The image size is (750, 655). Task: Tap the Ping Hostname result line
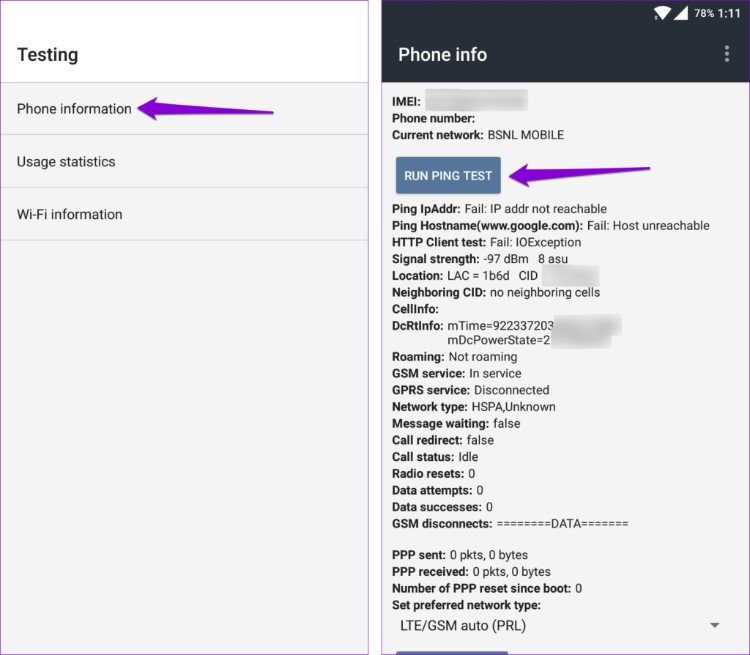[550, 226]
